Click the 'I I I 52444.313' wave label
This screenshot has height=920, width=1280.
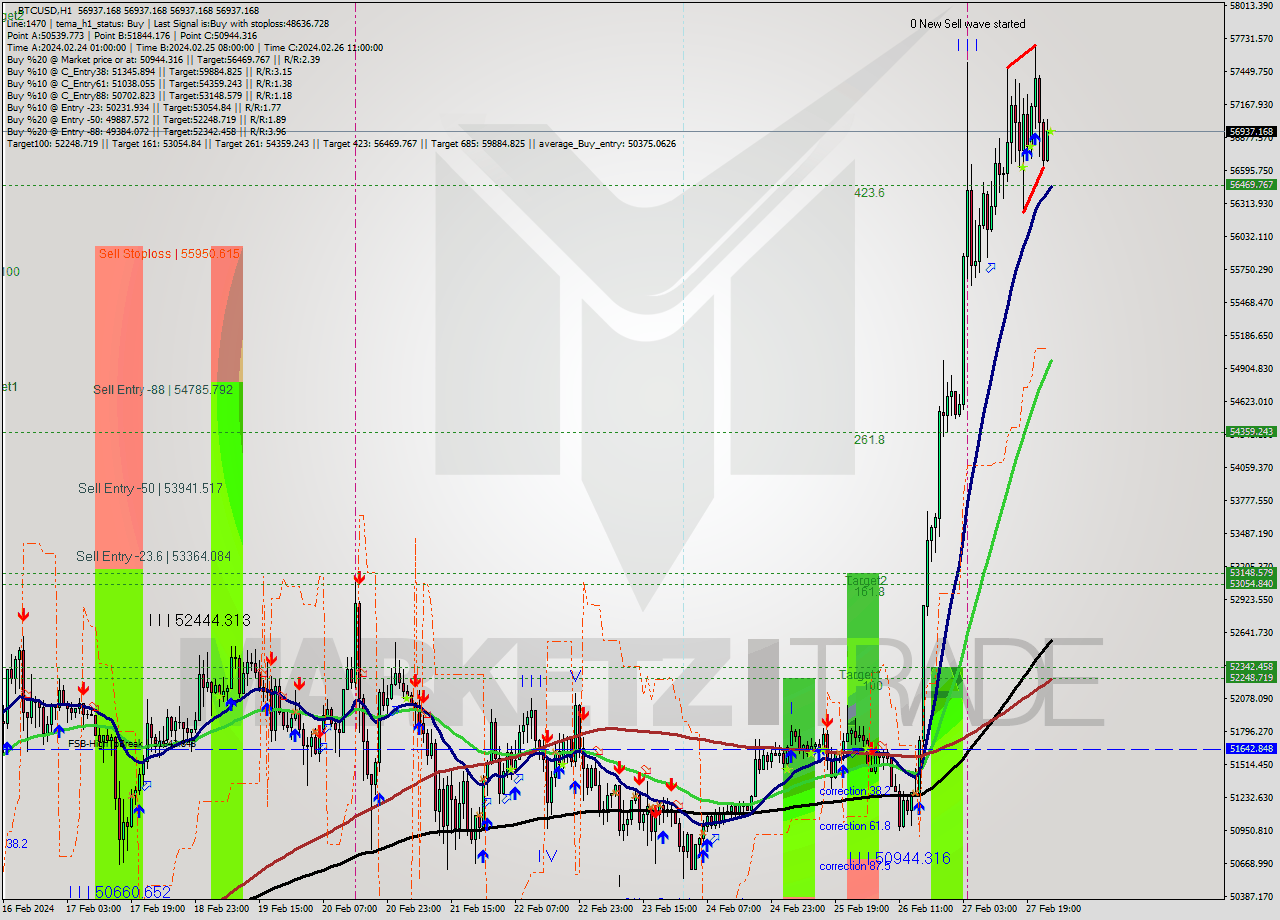click(198, 621)
